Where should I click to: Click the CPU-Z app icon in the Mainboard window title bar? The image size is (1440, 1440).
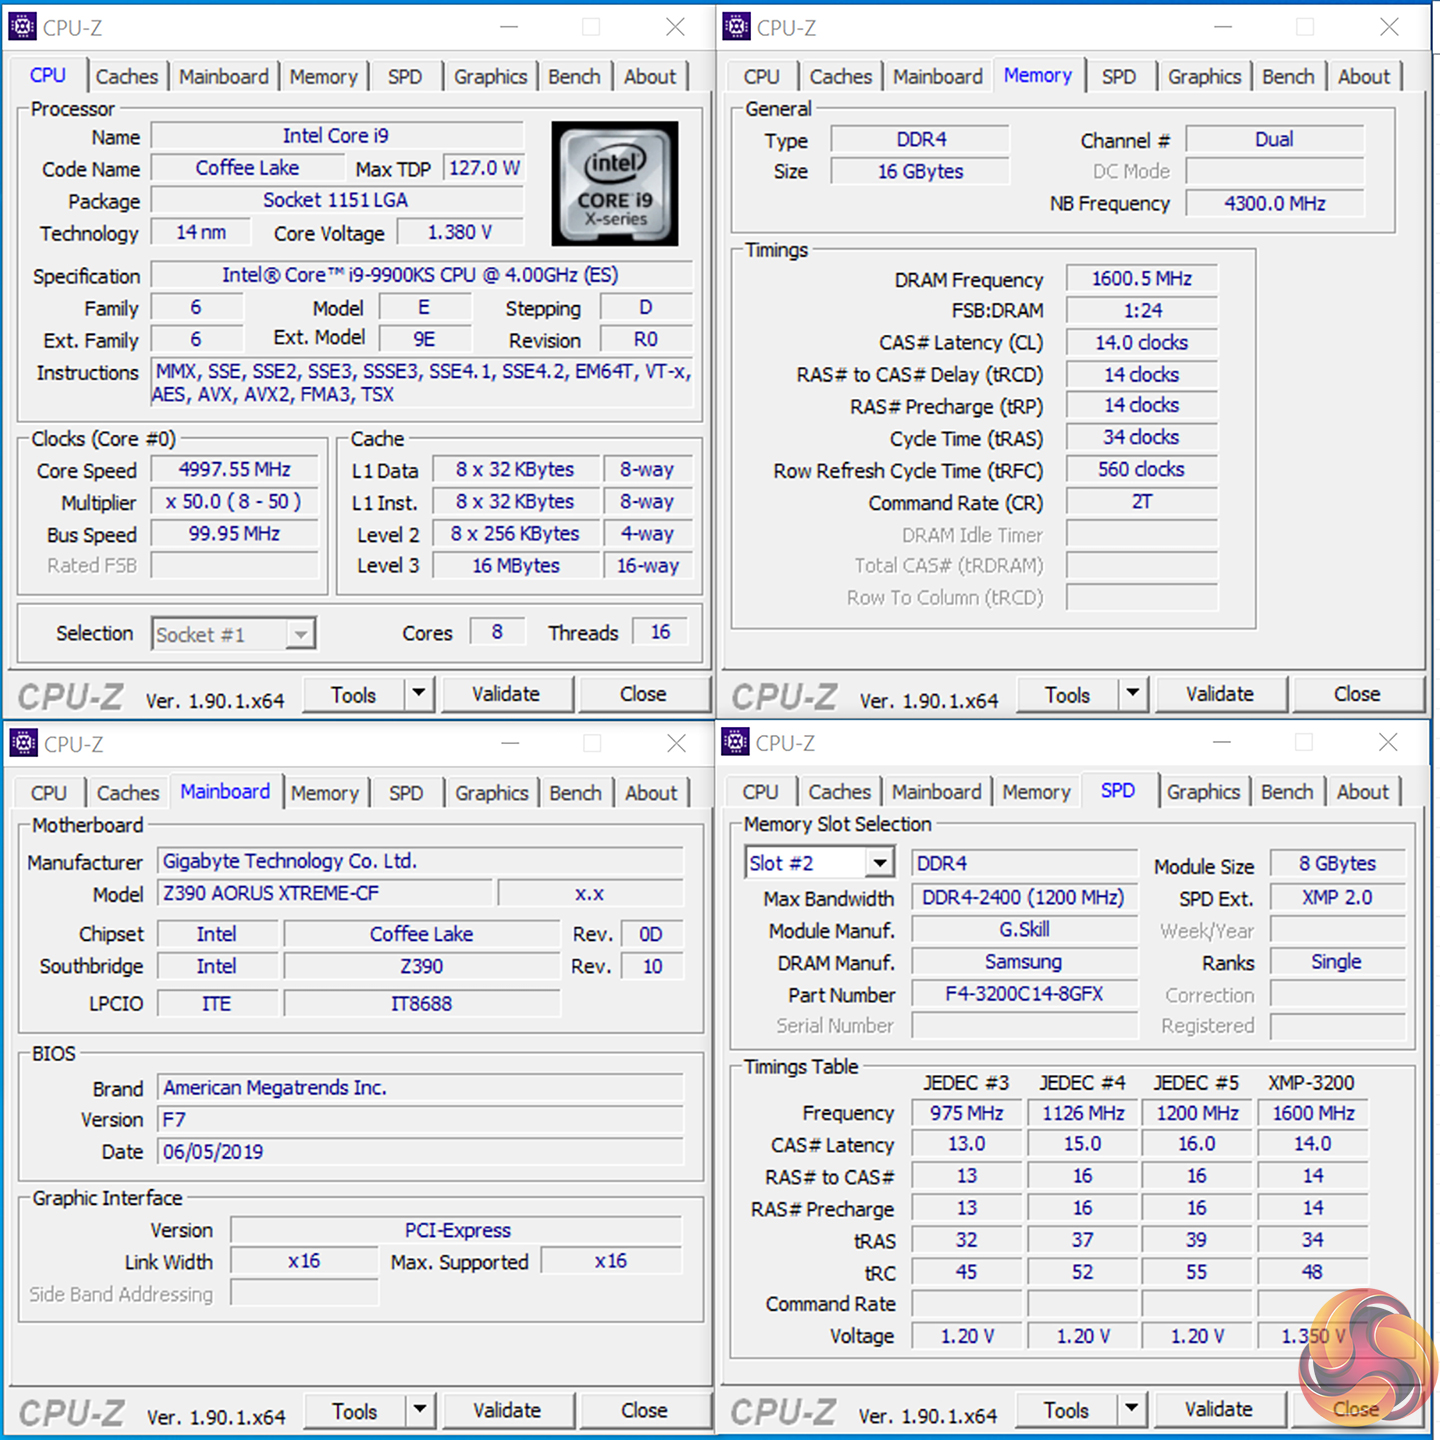click(23, 743)
